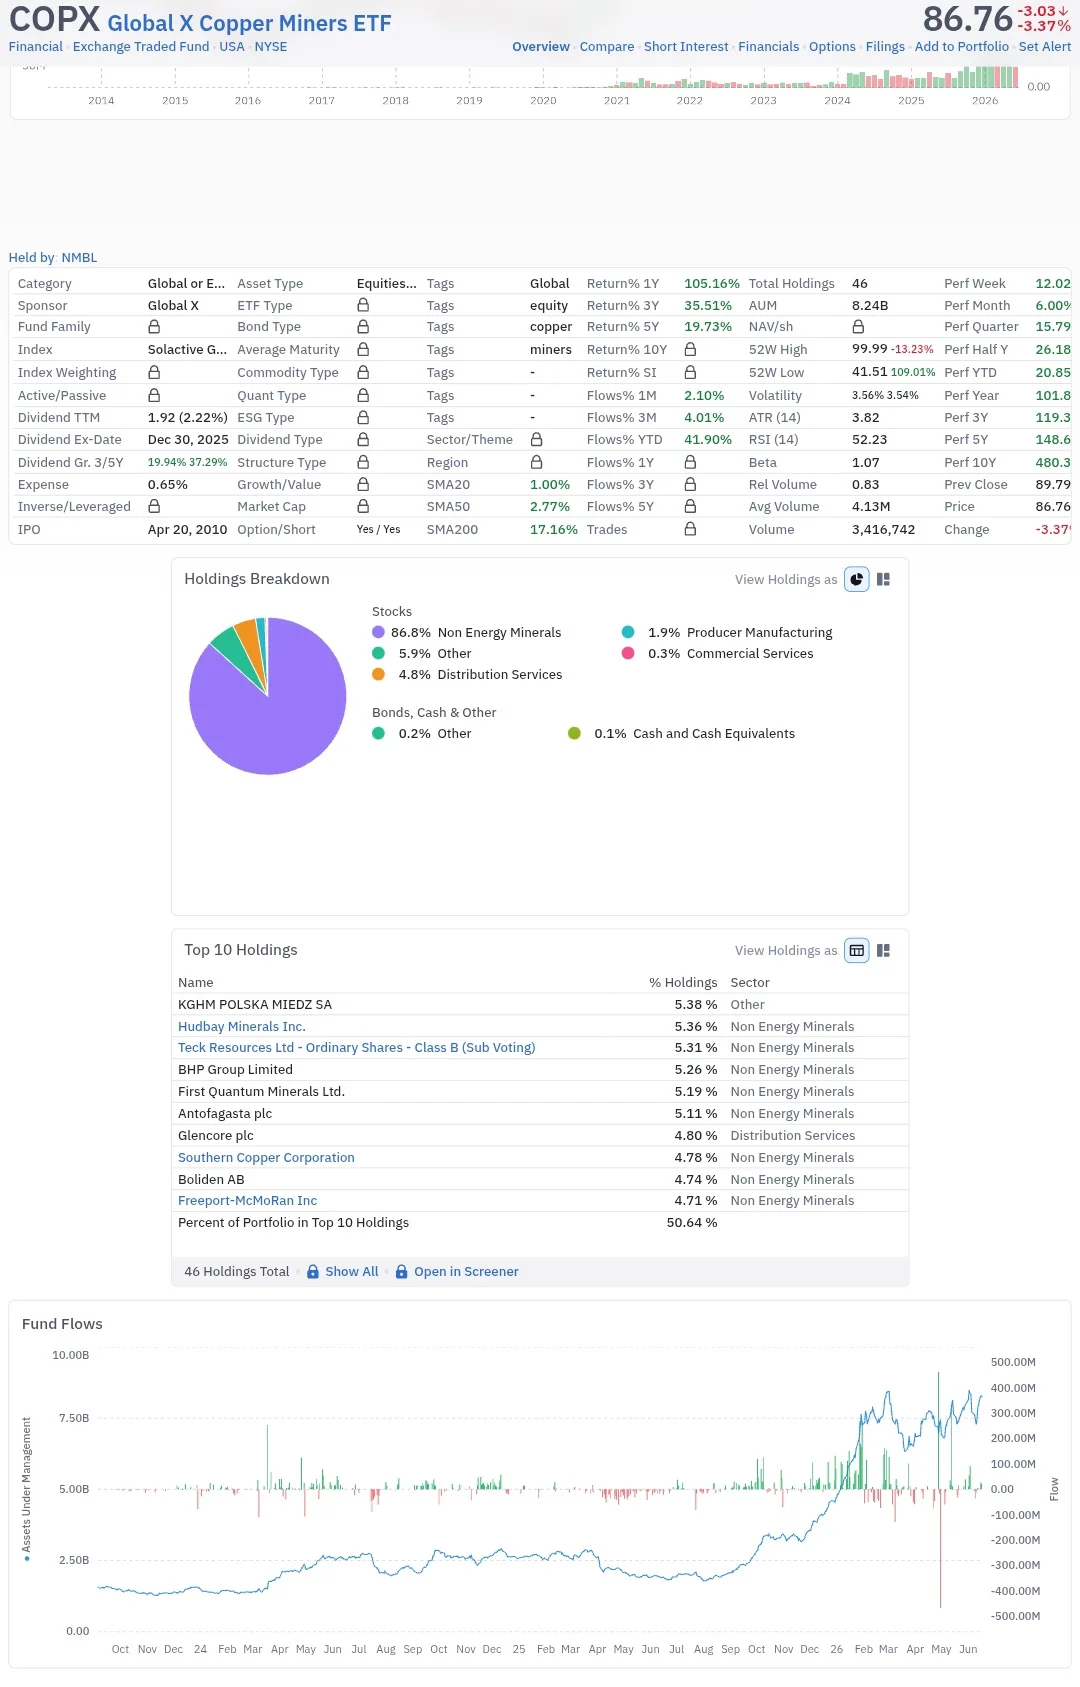Screen dimensions: 1080x1687
Task: Click lock icon next to Average Maturity
Action: 363,349
